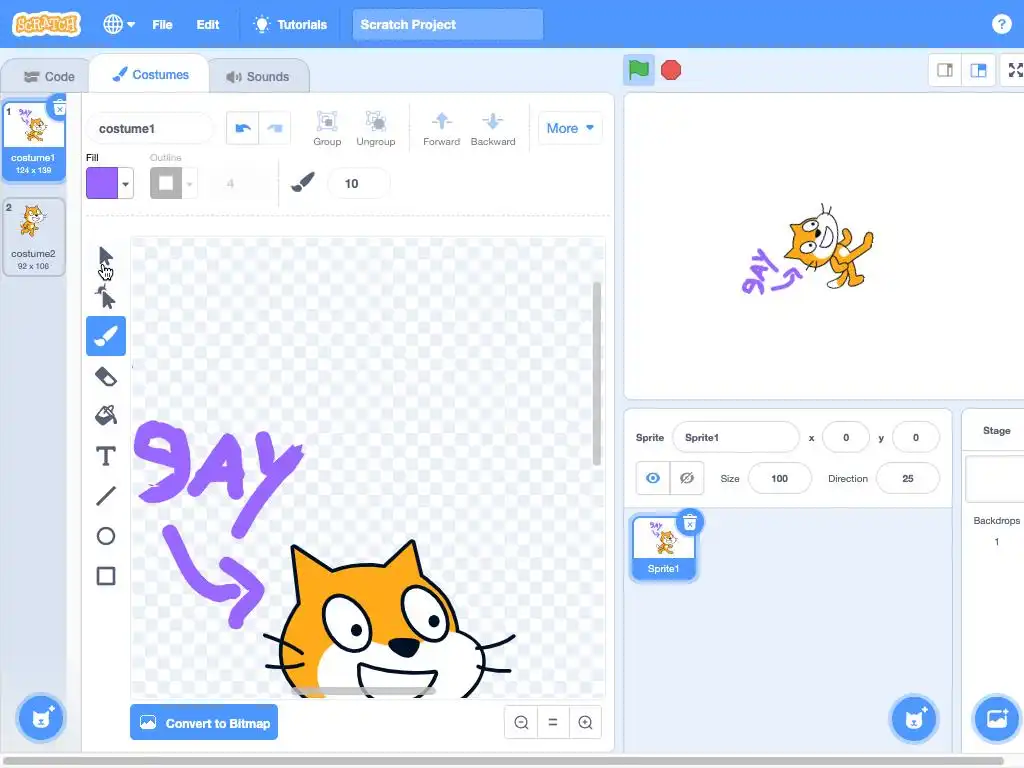Screen dimensions: 1024x768
Task: Select the Eraser tool
Action: 106,376
